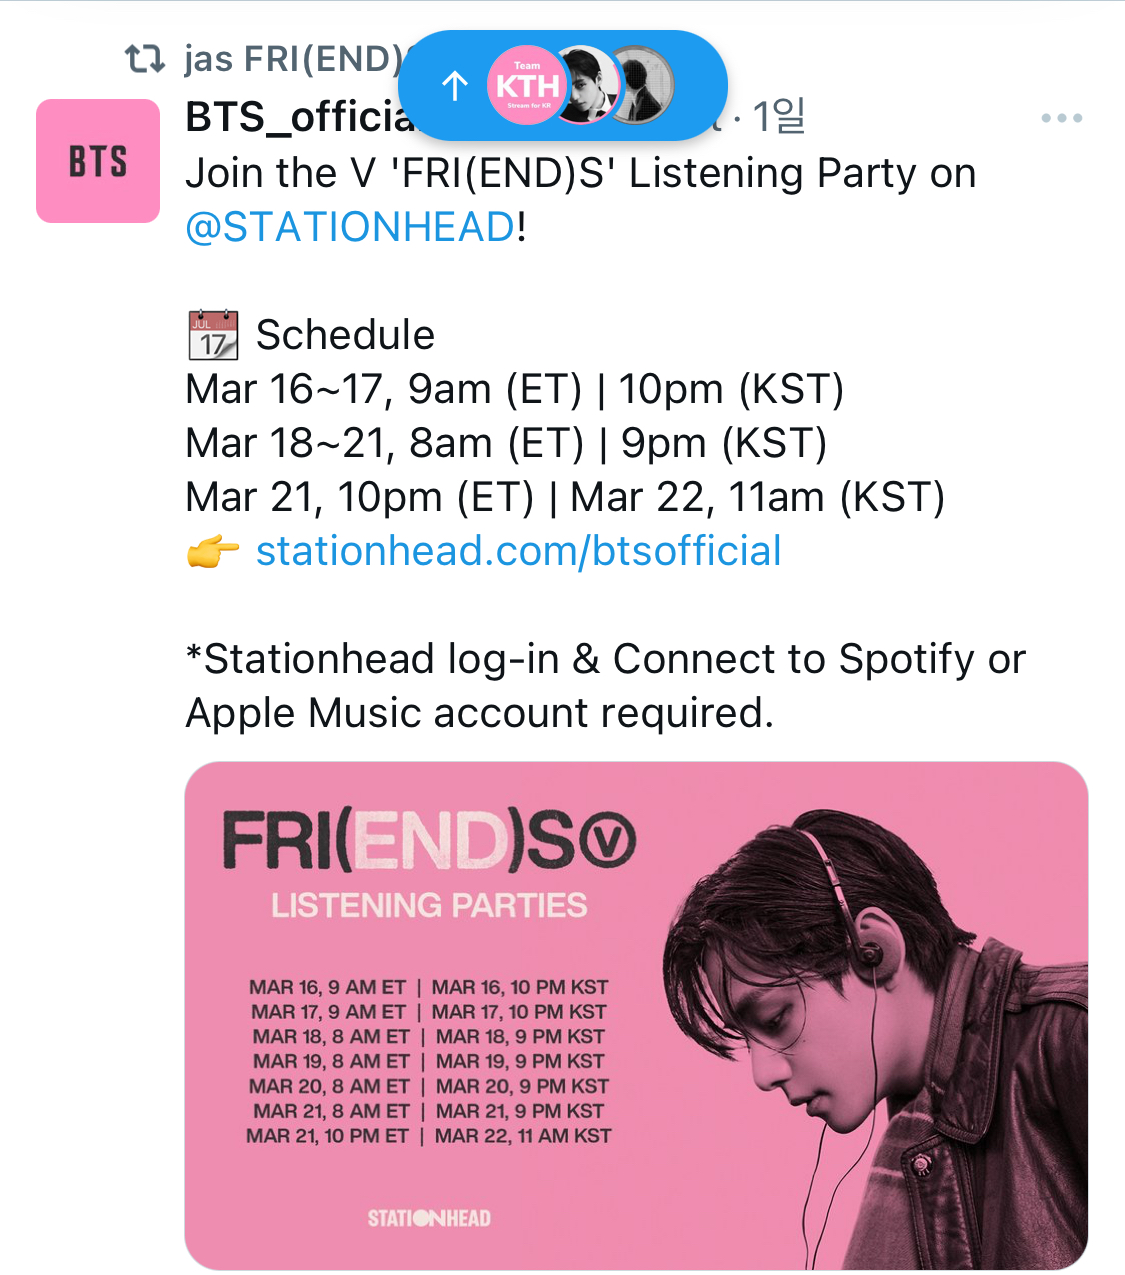This screenshot has width=1125, height=1275.
Task: Tap the Stationhead log-in requirement note
Action: click(x=605, y=686)
